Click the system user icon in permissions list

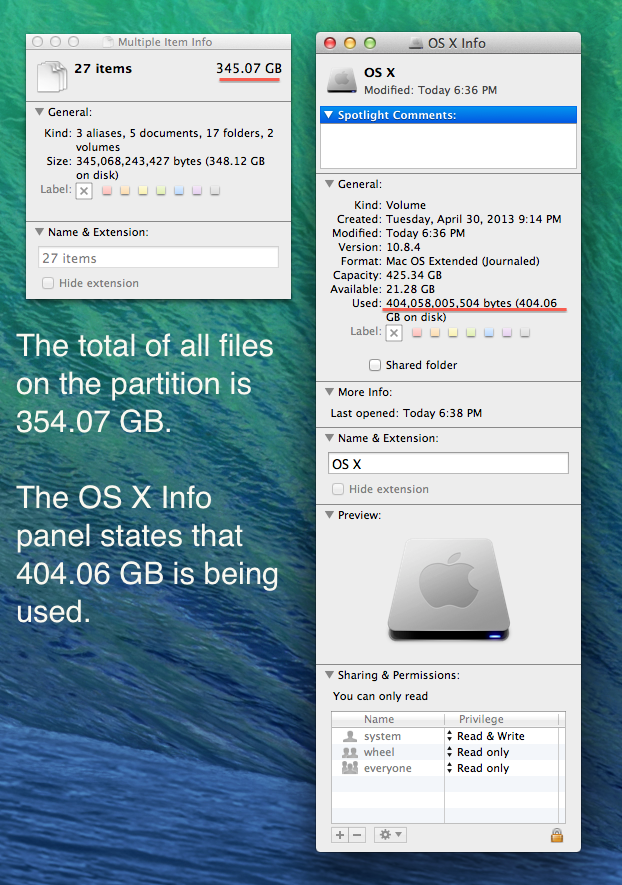click(350, 736)
